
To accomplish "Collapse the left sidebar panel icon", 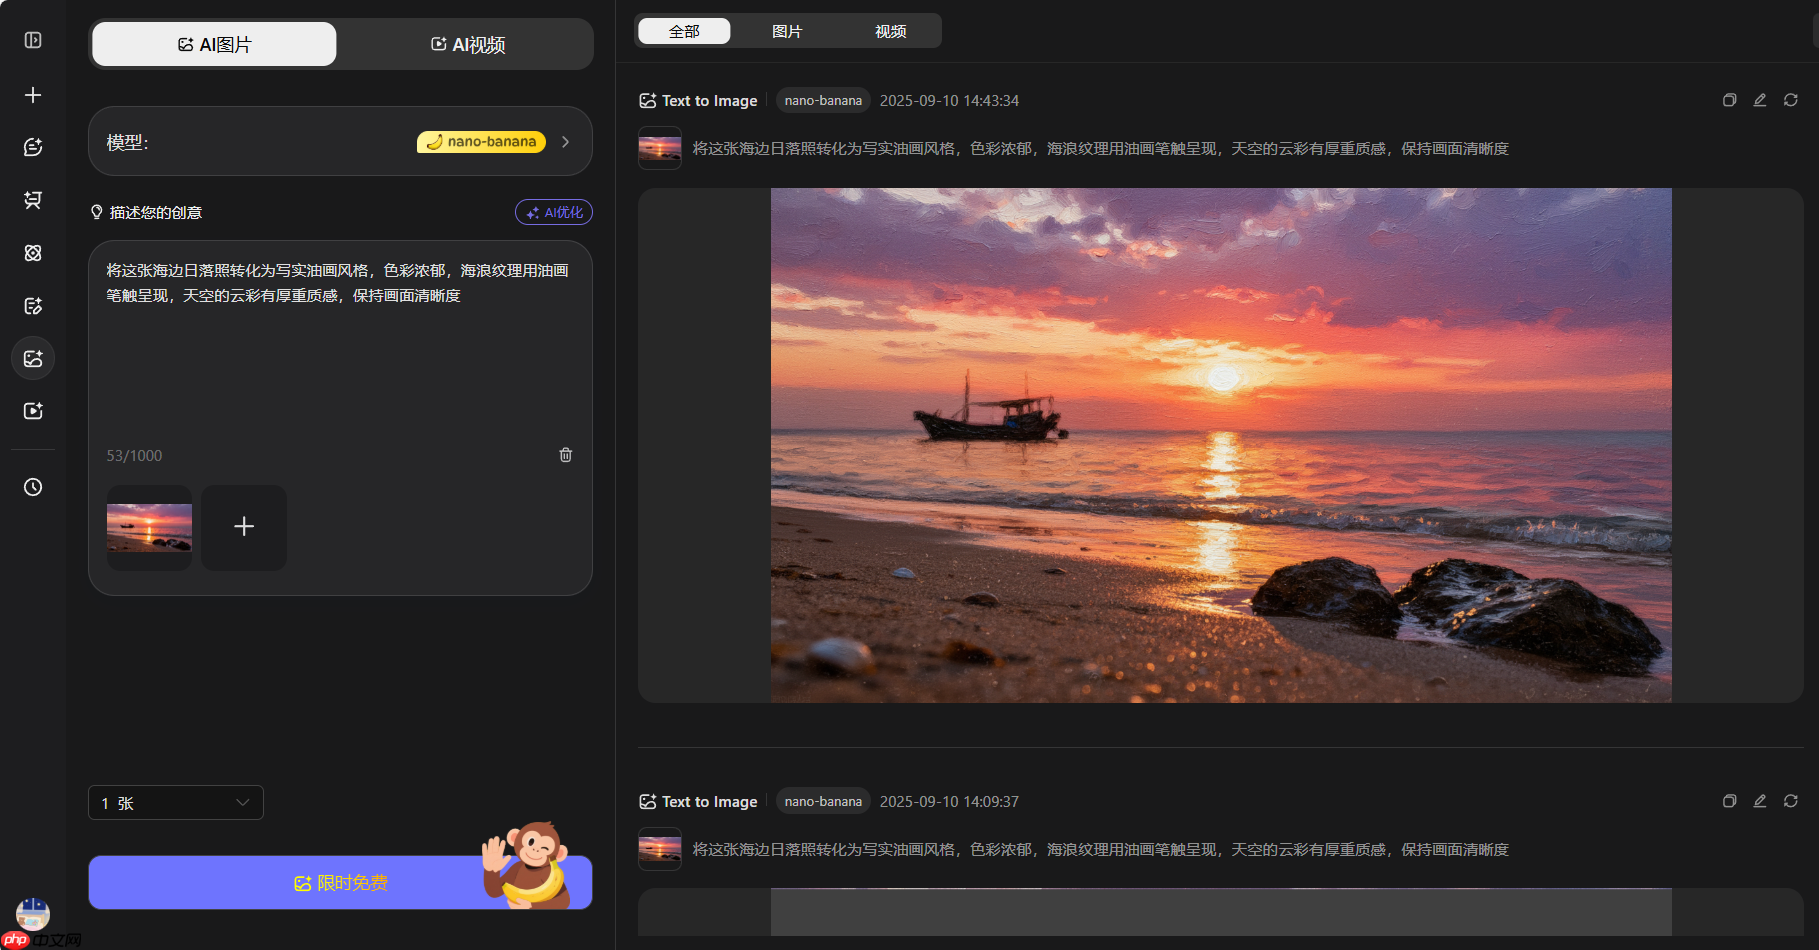I will (x=33, y=40).
